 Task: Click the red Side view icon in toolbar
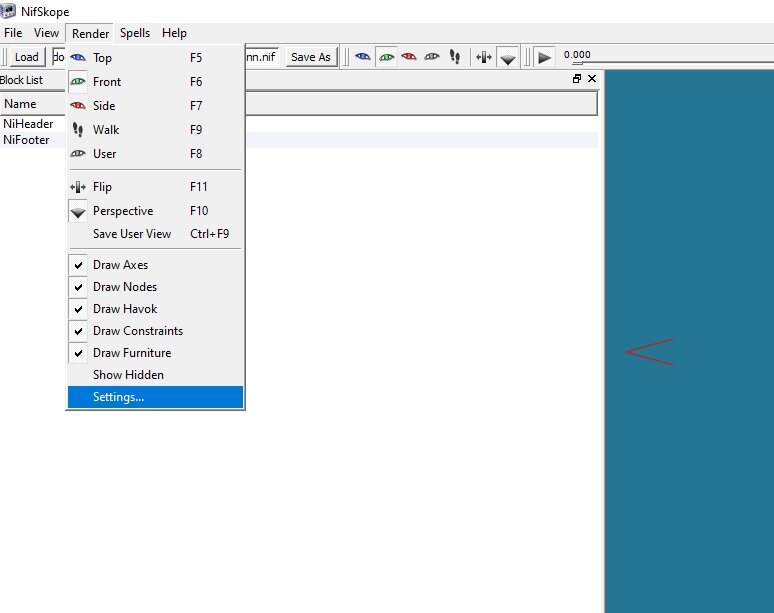(x=409, y=57)
